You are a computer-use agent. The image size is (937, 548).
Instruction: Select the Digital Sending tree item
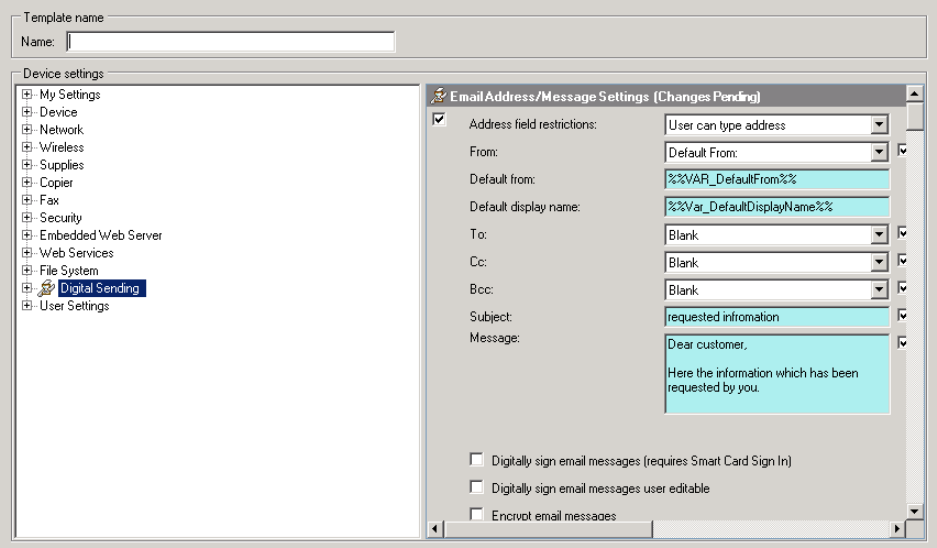[x=102, y=288]
